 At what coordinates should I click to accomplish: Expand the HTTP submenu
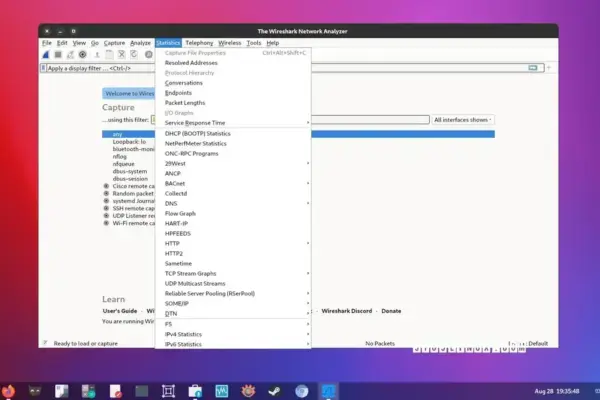click(x=233, y=243)
